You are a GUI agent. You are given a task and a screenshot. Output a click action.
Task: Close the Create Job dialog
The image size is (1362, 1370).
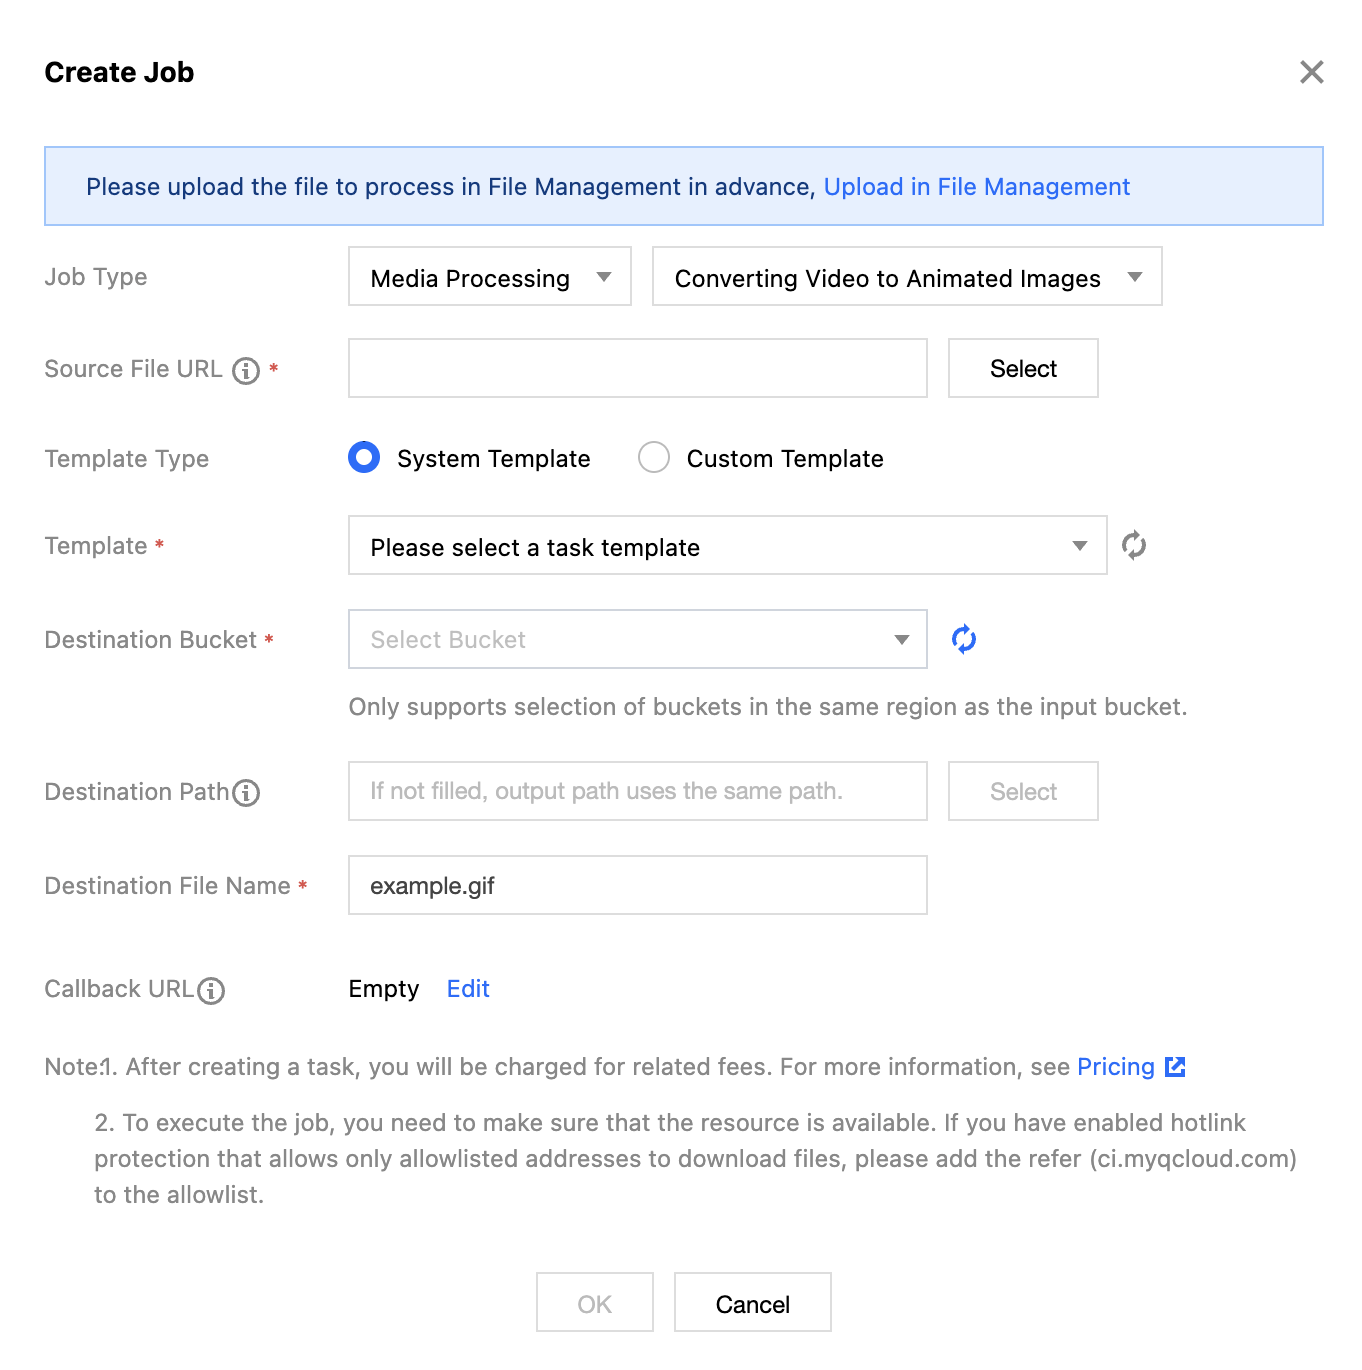1311,72
